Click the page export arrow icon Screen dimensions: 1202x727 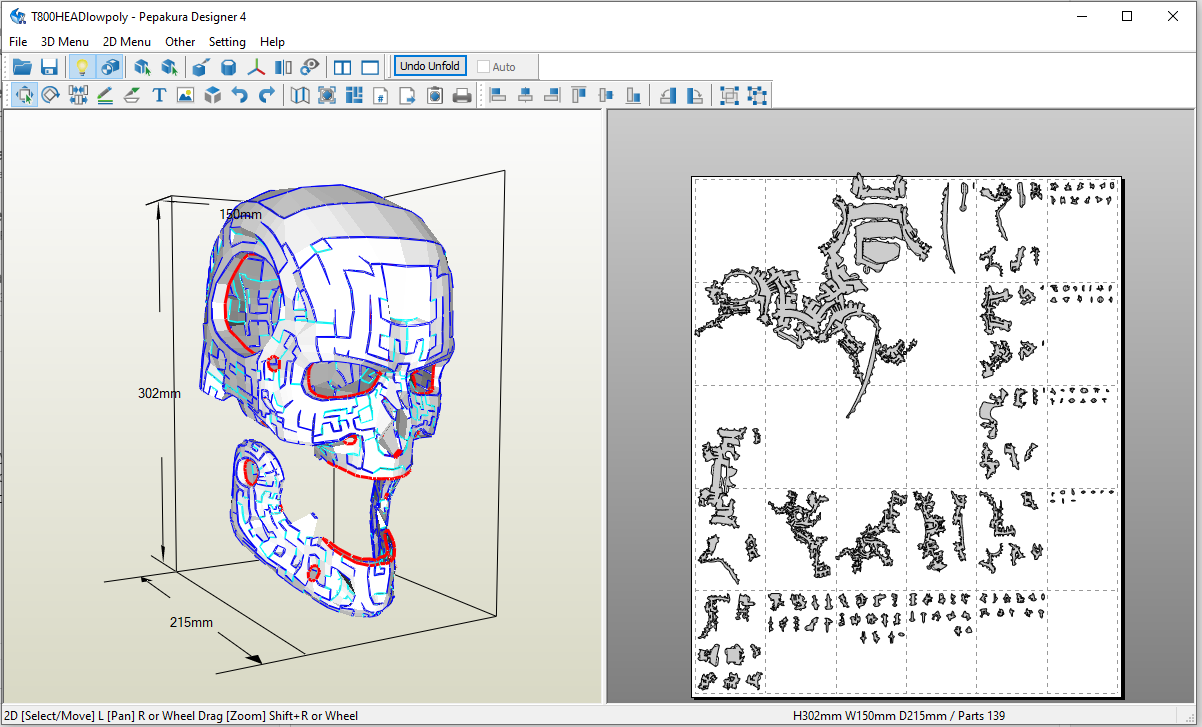(408, 95)
